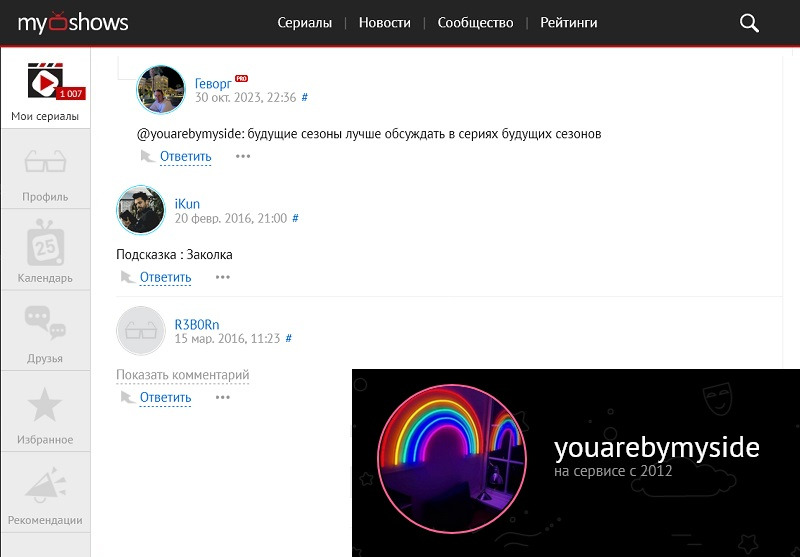Click the # permalink of Геворг's comment
The image size is (800, 557).
click(305, 97)
